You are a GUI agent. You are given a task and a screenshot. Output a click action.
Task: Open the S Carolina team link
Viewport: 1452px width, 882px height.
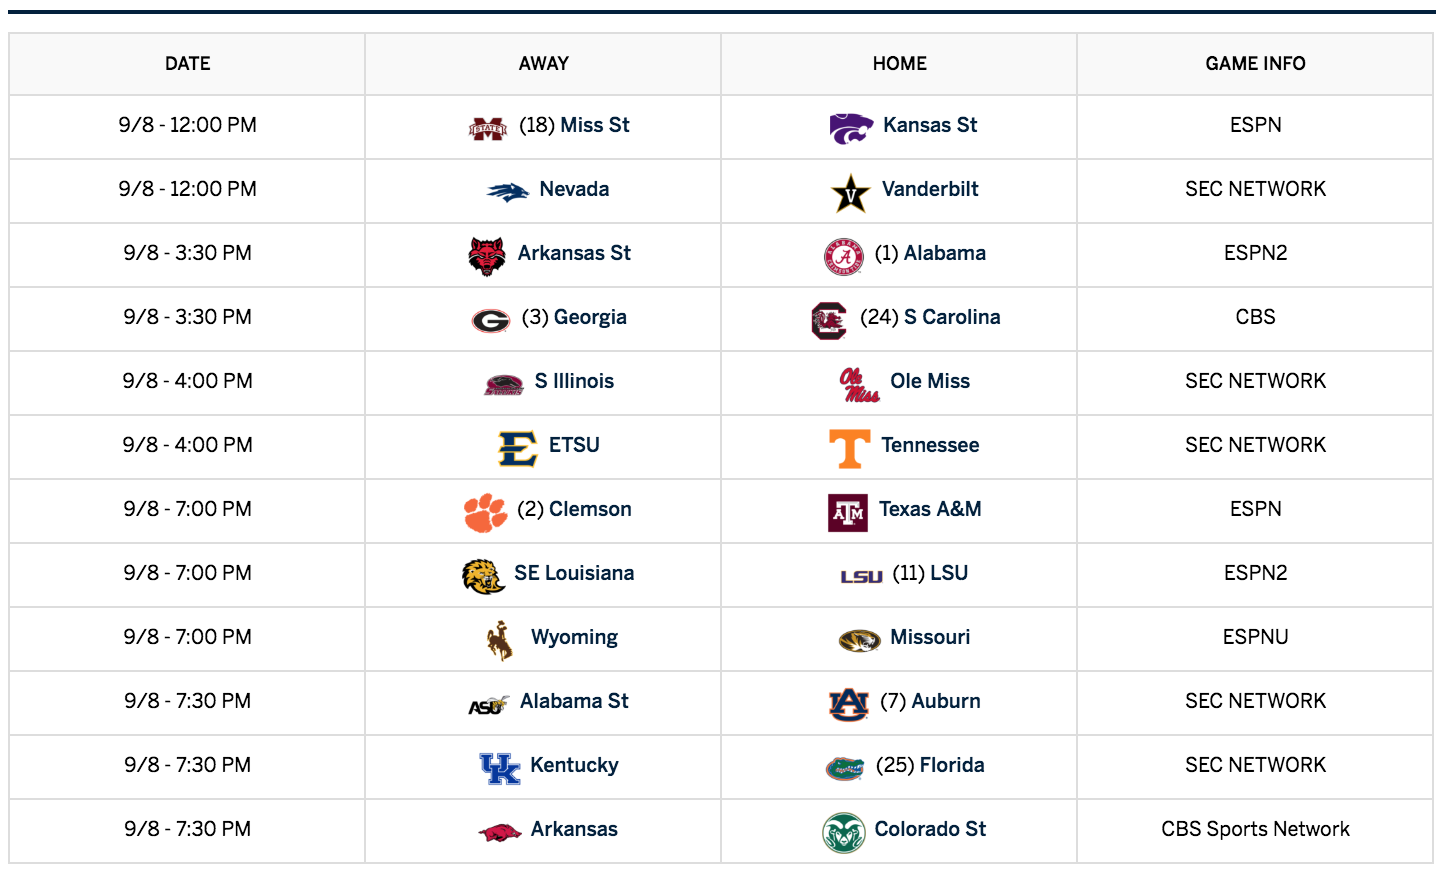[952, 317]
